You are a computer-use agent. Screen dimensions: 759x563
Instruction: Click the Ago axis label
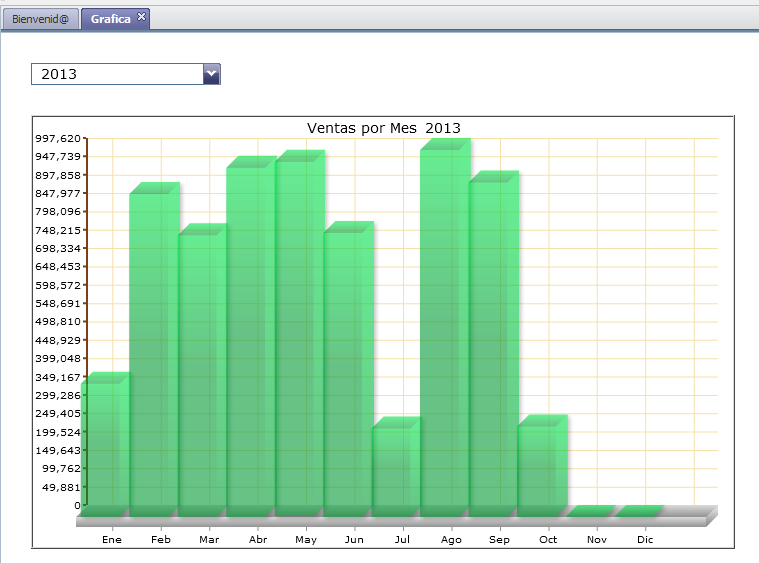pyautogui.click(x=451, y=540)
